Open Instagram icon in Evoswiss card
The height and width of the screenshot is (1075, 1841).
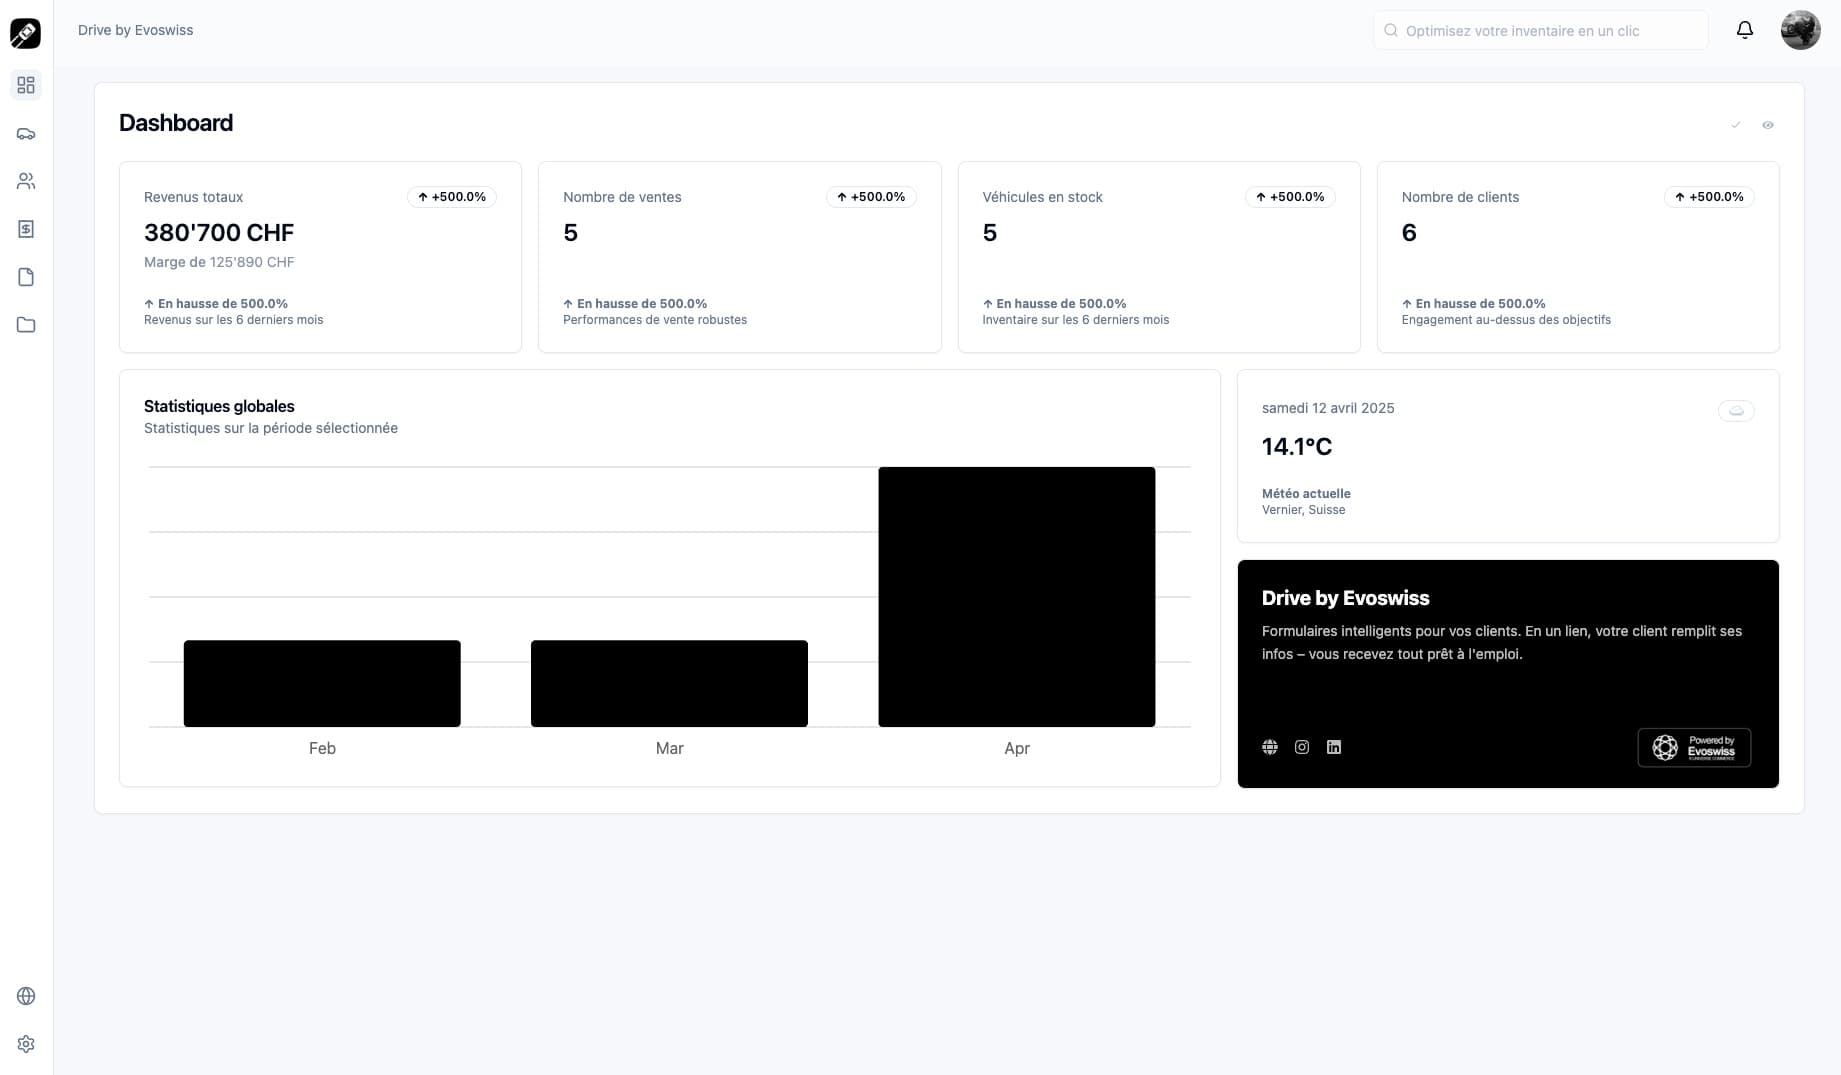click(1301, 747)
